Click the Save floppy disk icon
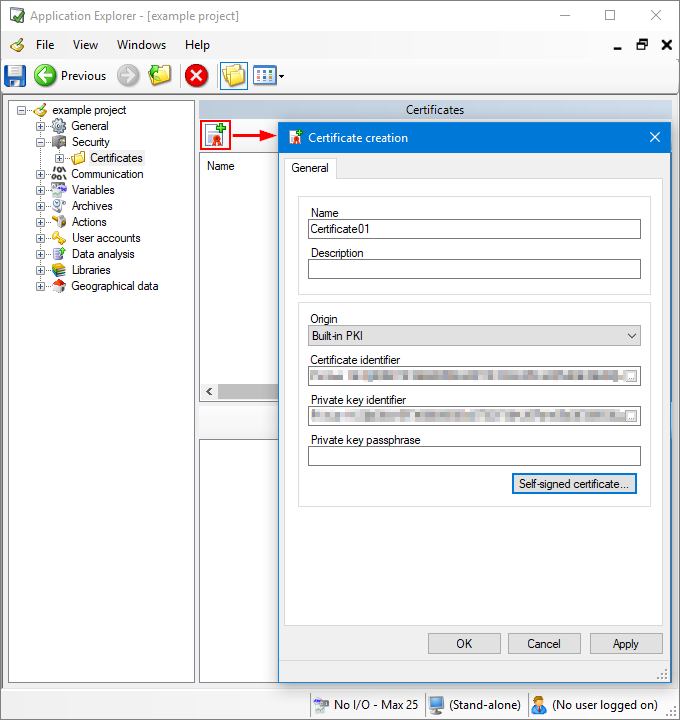Viewport: 680px width, 720px height. coord(16,75)
